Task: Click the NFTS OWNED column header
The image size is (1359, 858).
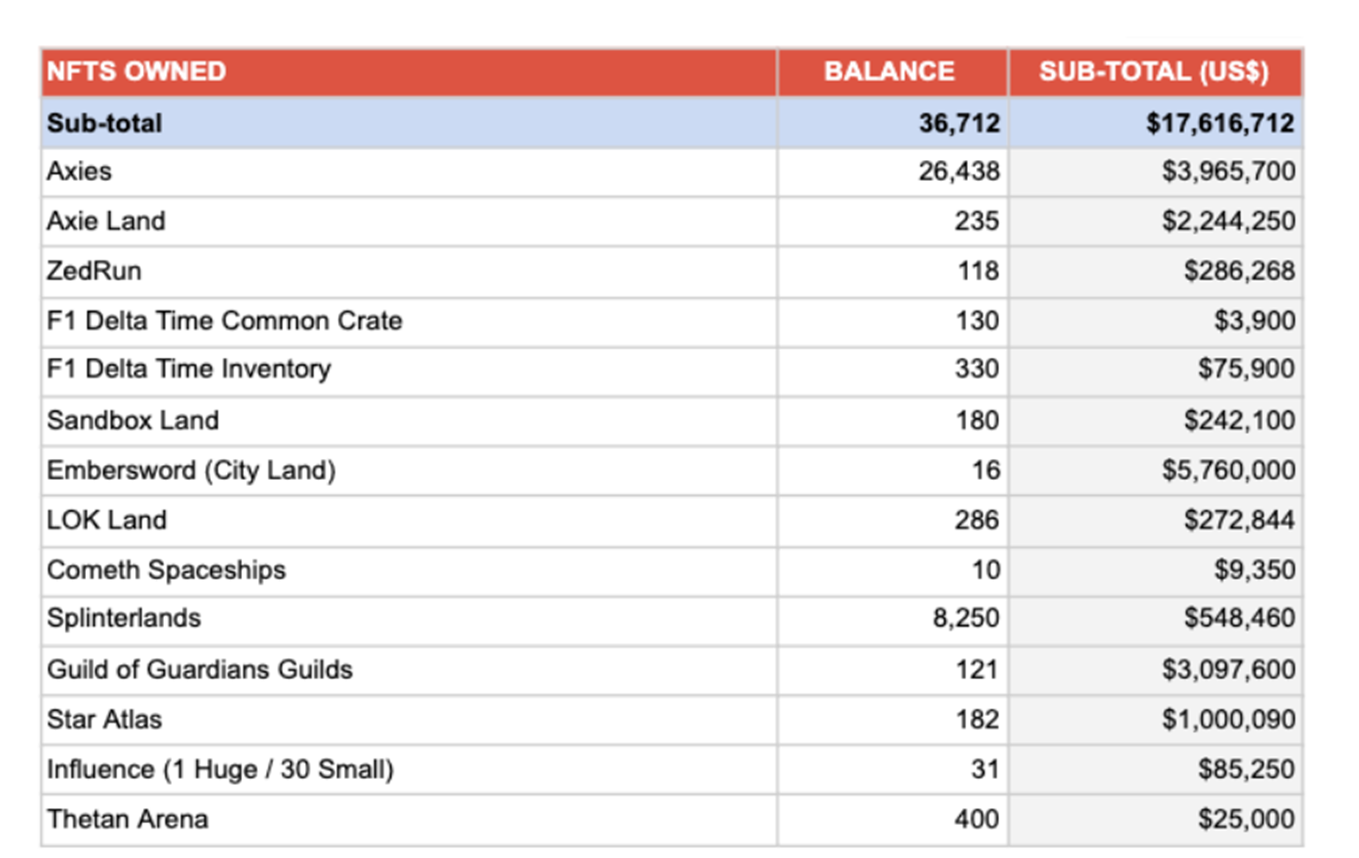Action: pyautogui.click(x=409, y=72)
